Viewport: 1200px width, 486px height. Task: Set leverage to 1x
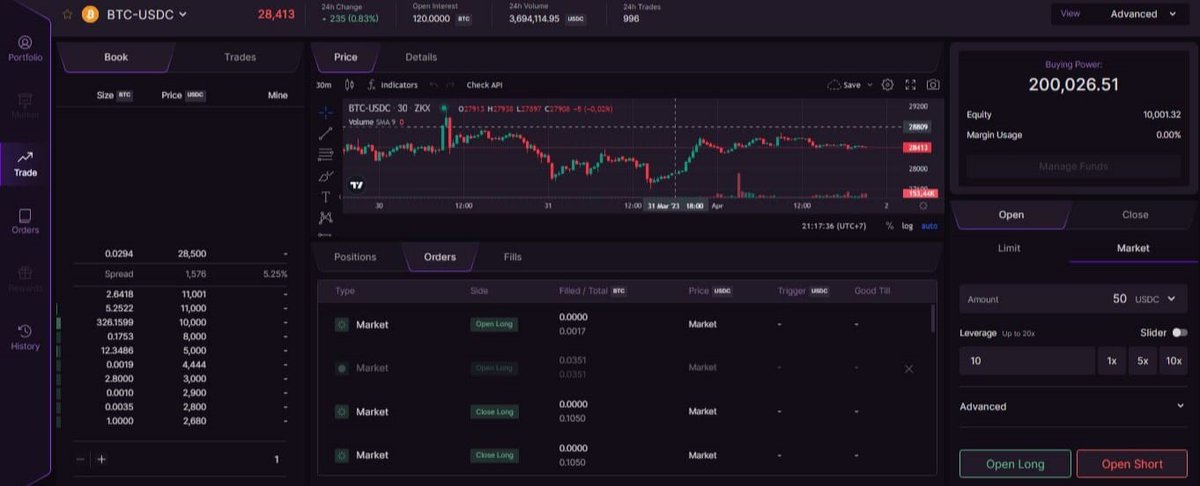click(x=1111, y=361)
